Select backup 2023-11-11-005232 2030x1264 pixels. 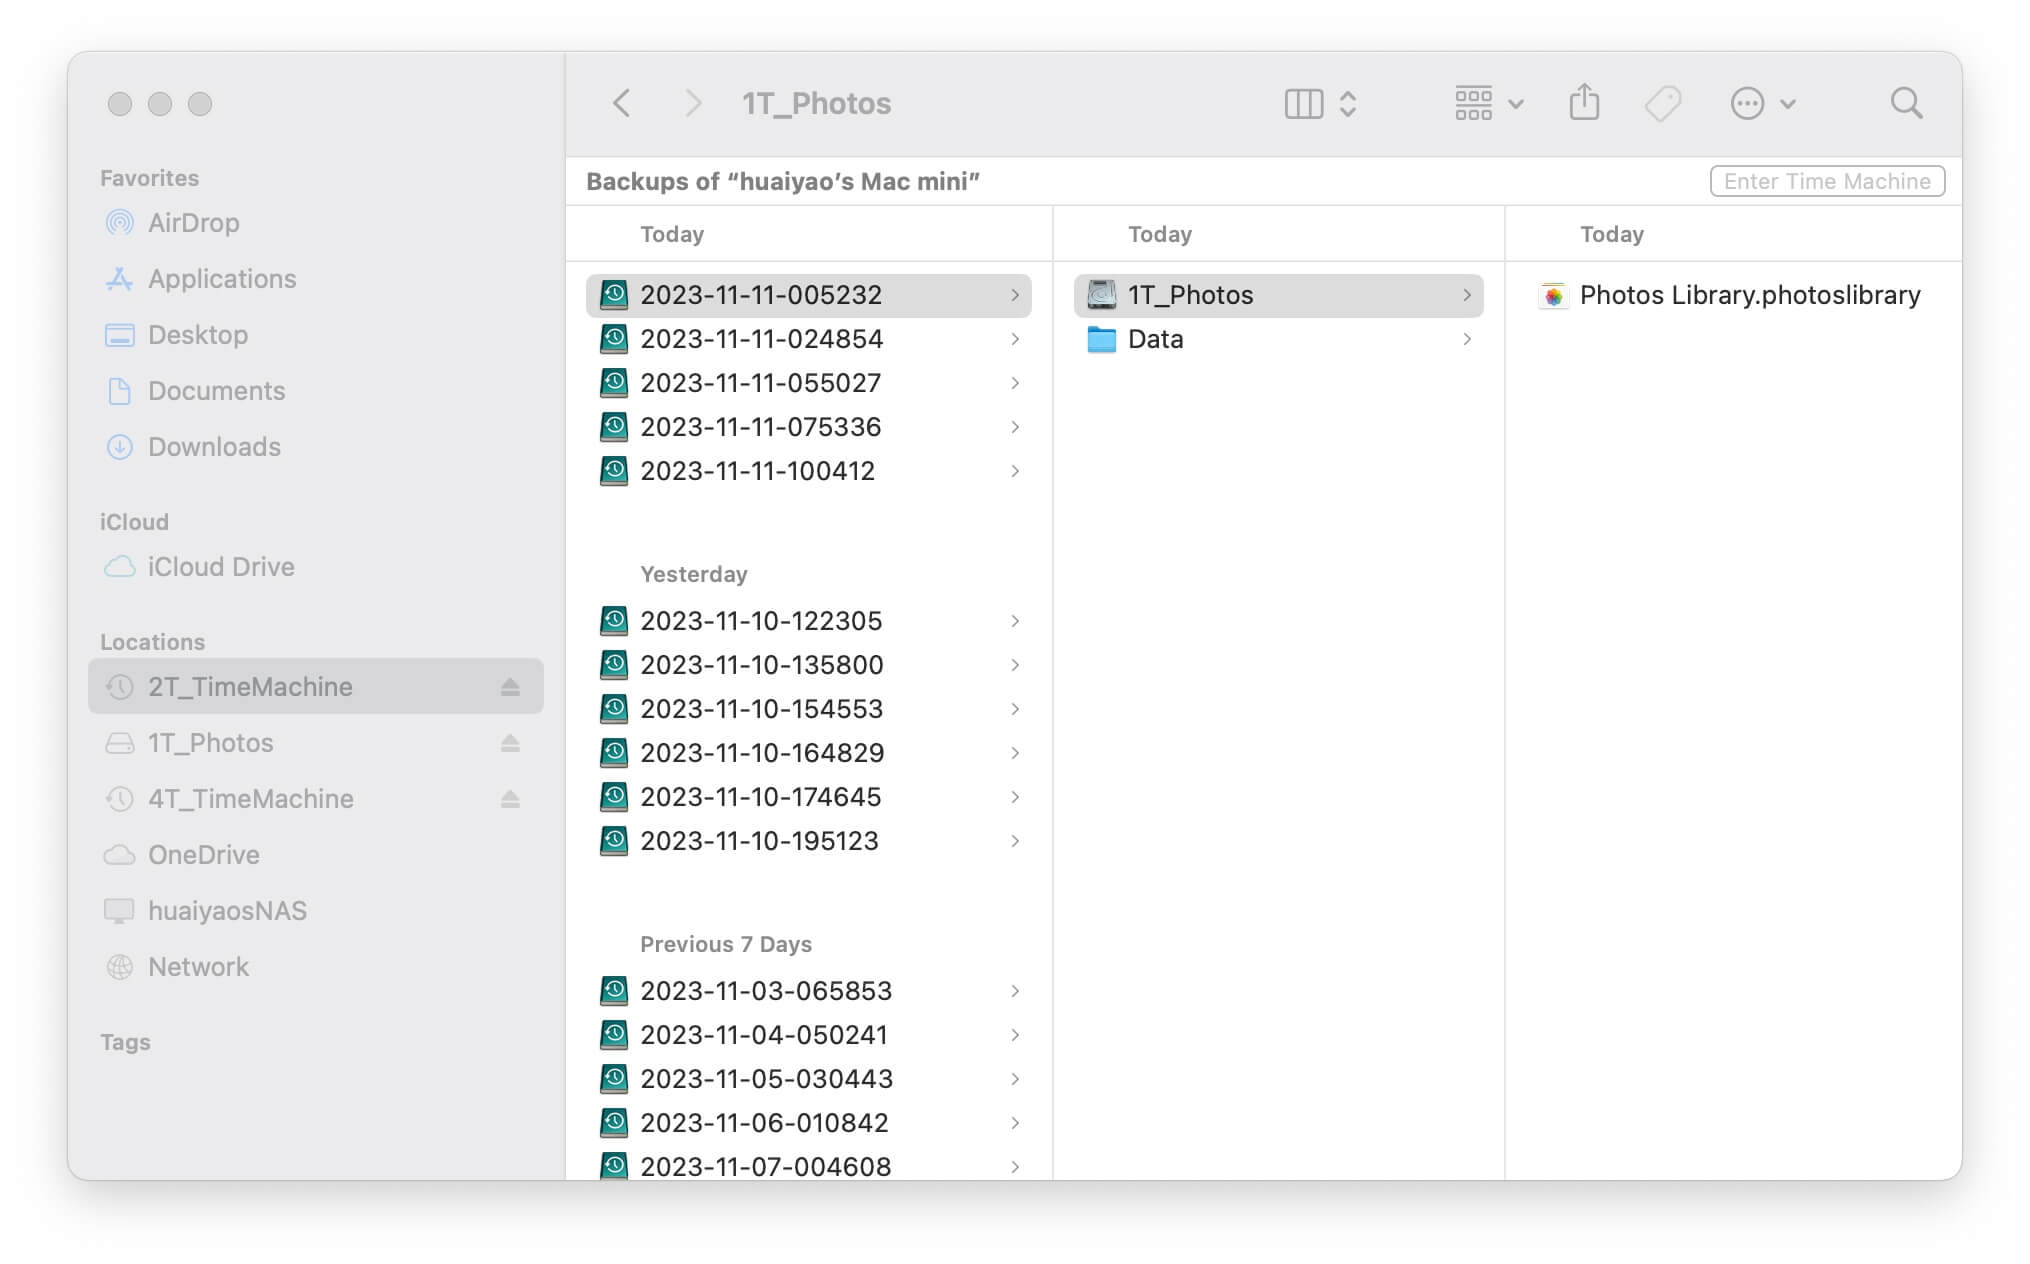[x=808, y=295]
